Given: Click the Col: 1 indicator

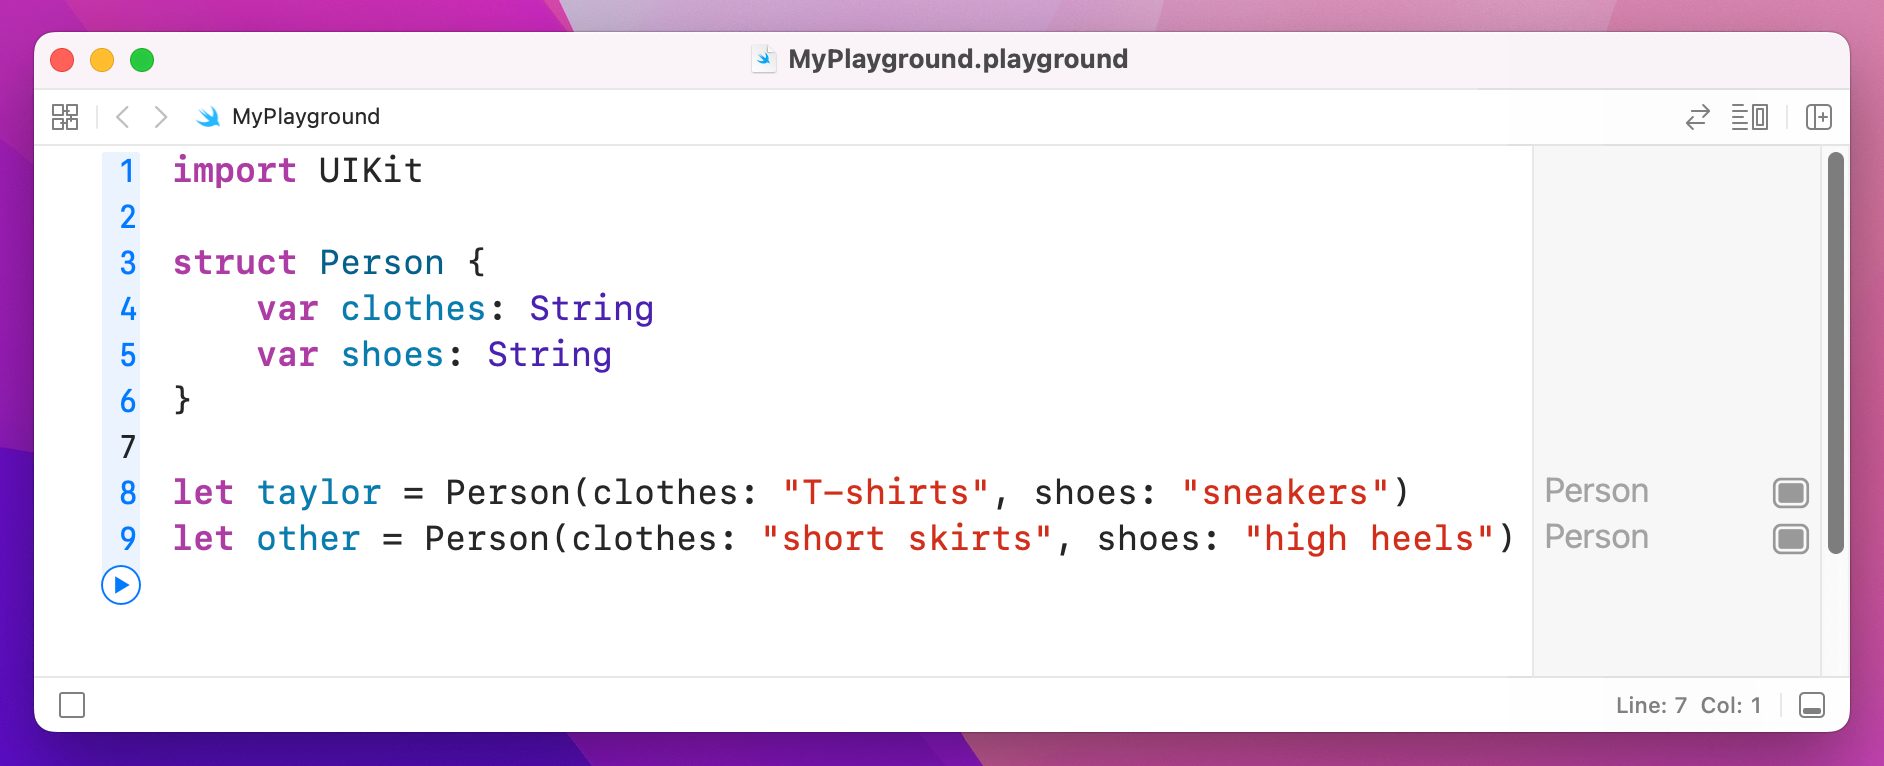Looking at the screenshot, I should [1731, 705].
